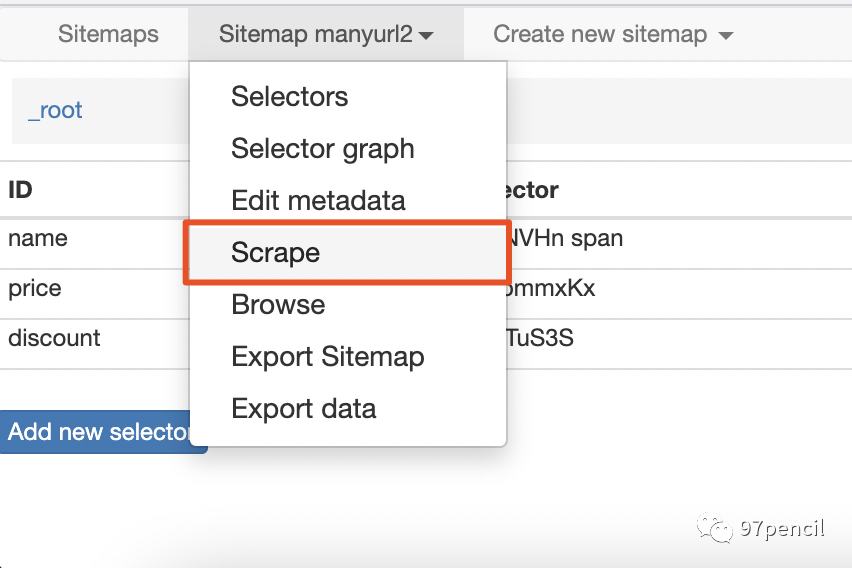The height and width of the screenshot is (568, 852).
Task: Click the selector cell ending in ommxKx
Action: [x=552, y=289]
